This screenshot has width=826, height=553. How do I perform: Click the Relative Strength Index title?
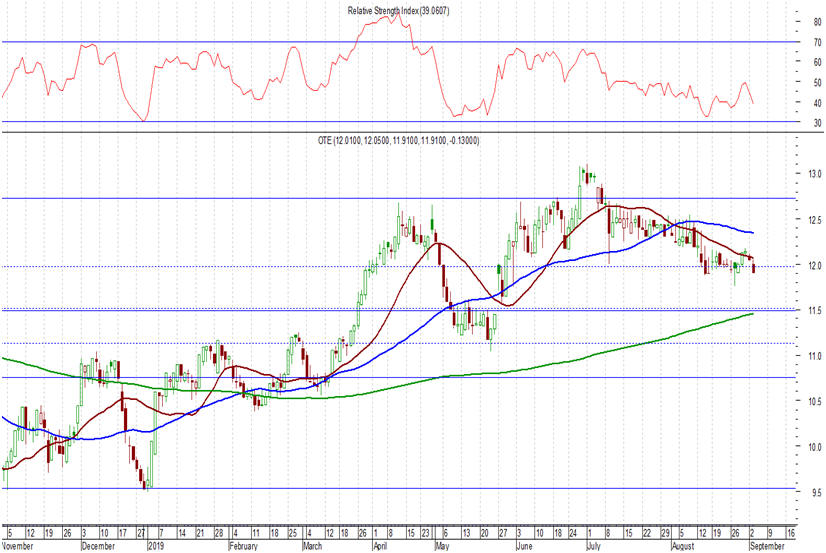pyautogui.click(x=398, y=11)
